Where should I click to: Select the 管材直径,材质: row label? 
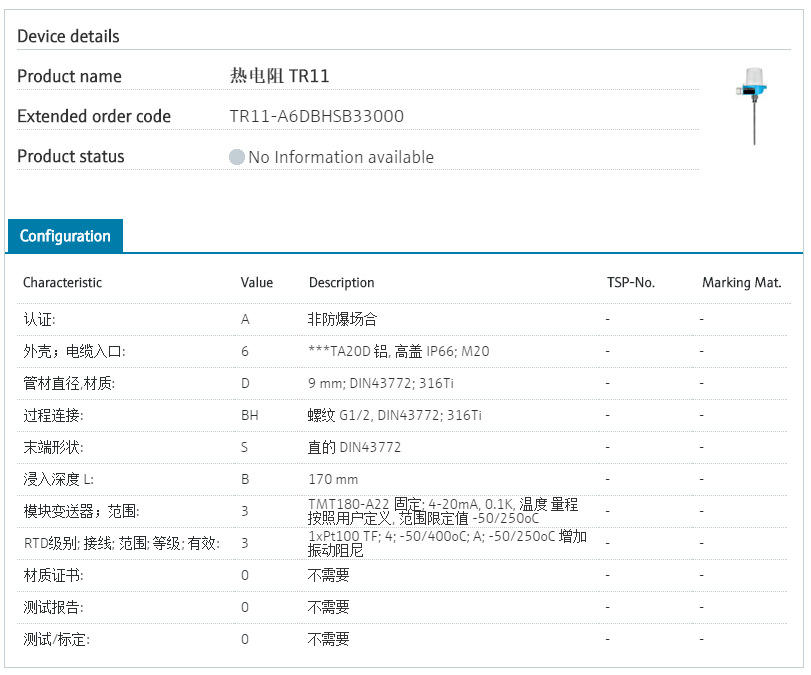69,383
